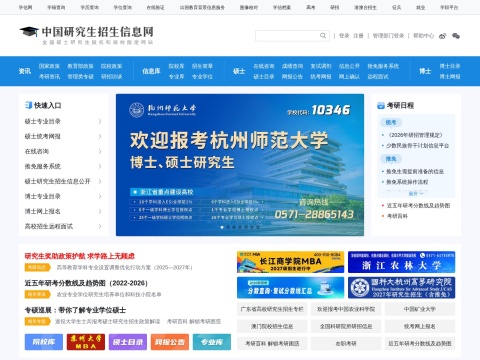Viewport: 480px width, 360px height.
Task: Click 广东省高校研究生招生专栏 tile
Action: (272, 309)
